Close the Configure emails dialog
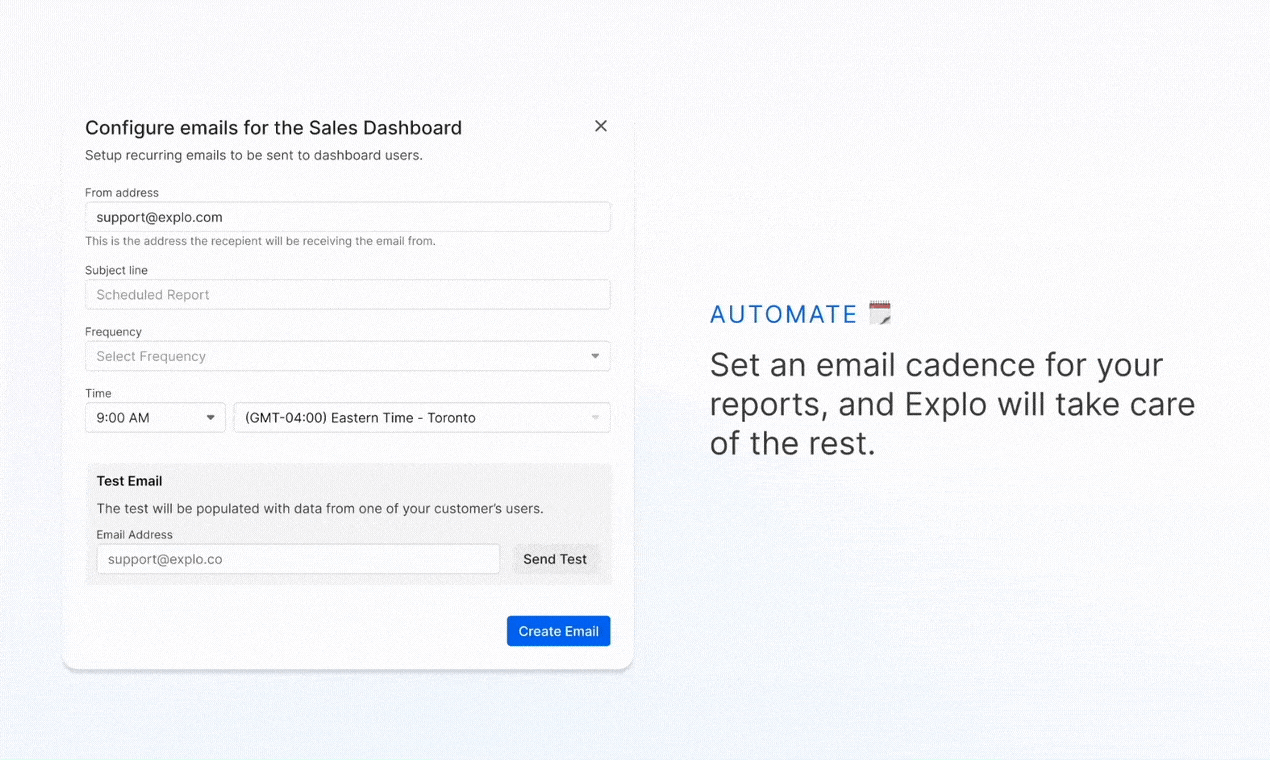The image size is (1270, 760). coord(601,126)
